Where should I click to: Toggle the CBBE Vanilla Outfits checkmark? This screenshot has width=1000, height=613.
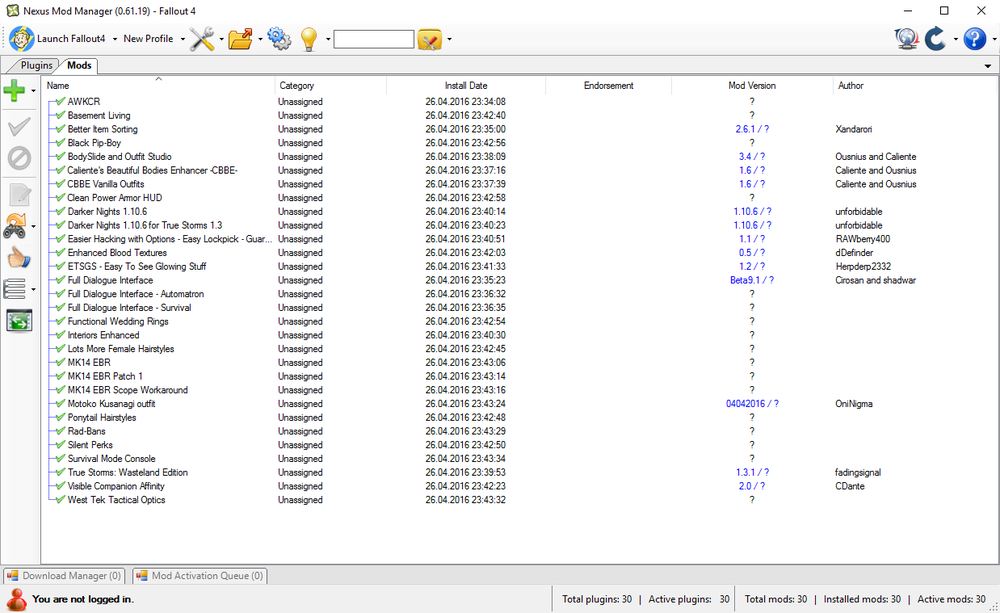pos(61,184)
